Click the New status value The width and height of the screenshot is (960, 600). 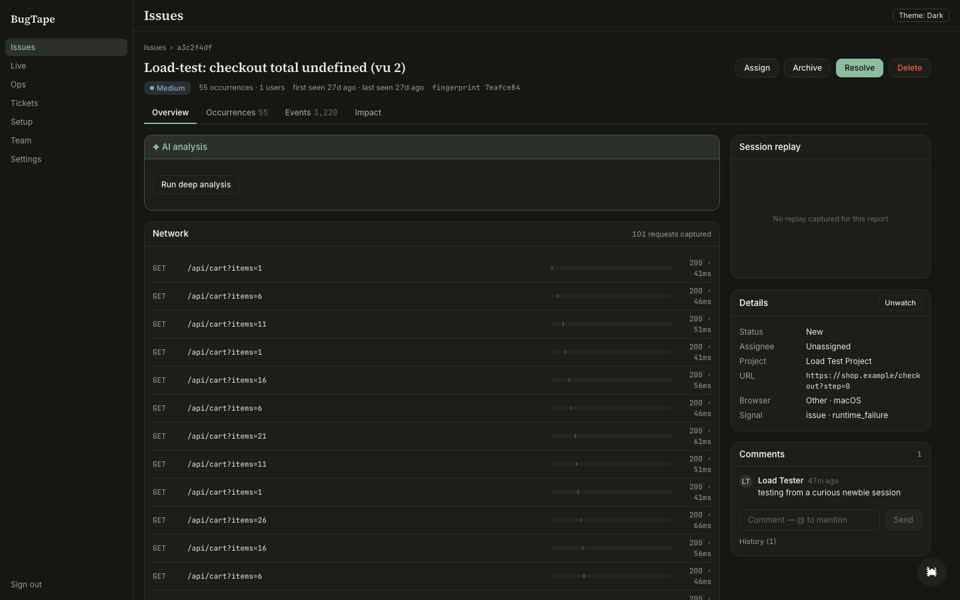814,332
